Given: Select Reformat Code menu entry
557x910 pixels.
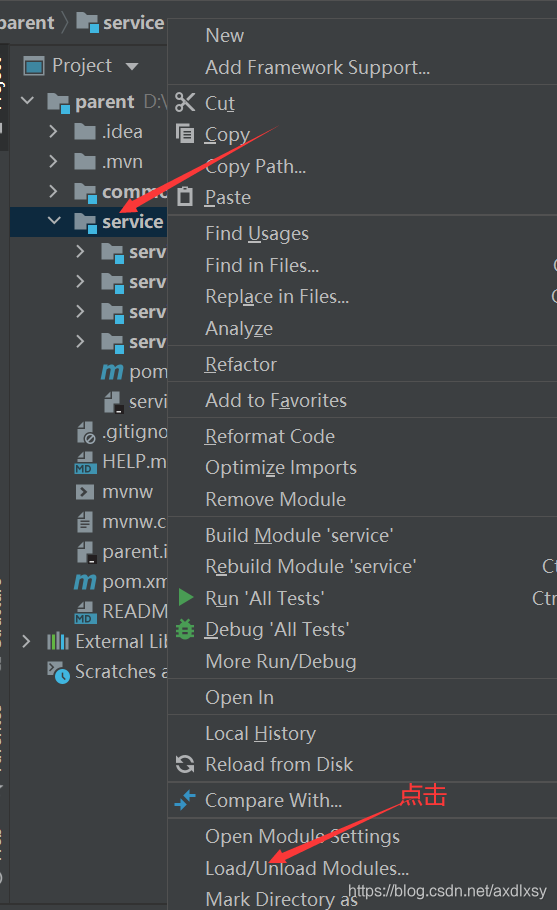Looking at the screenshot, I should [x=270, y=436].
